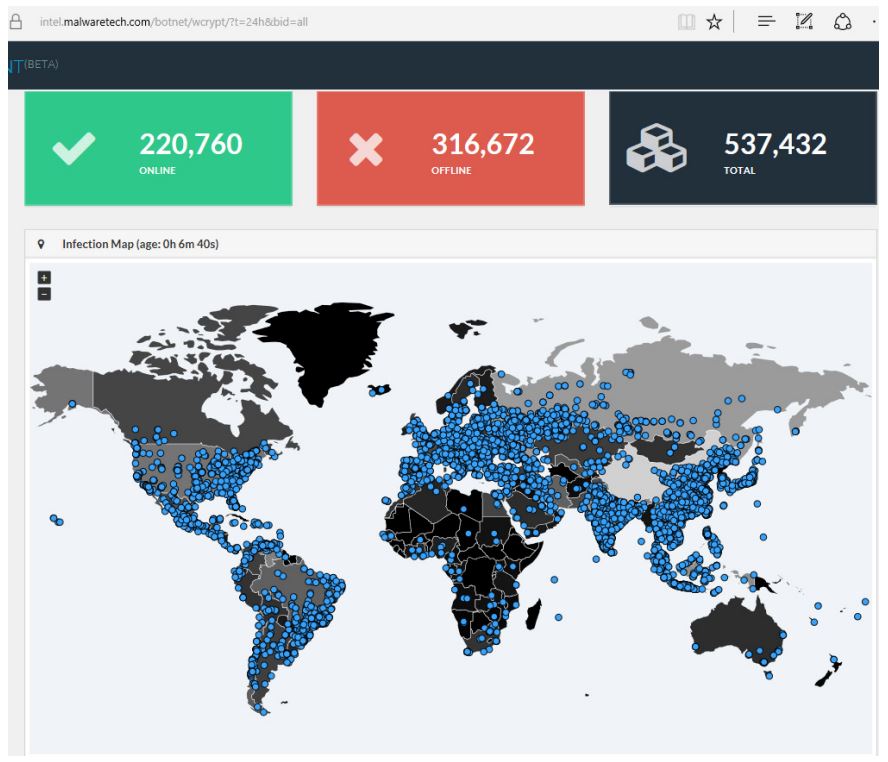Click the ONLINE label on green card
The width and height of the screenshot is (888, 762).
pos(157,170)
